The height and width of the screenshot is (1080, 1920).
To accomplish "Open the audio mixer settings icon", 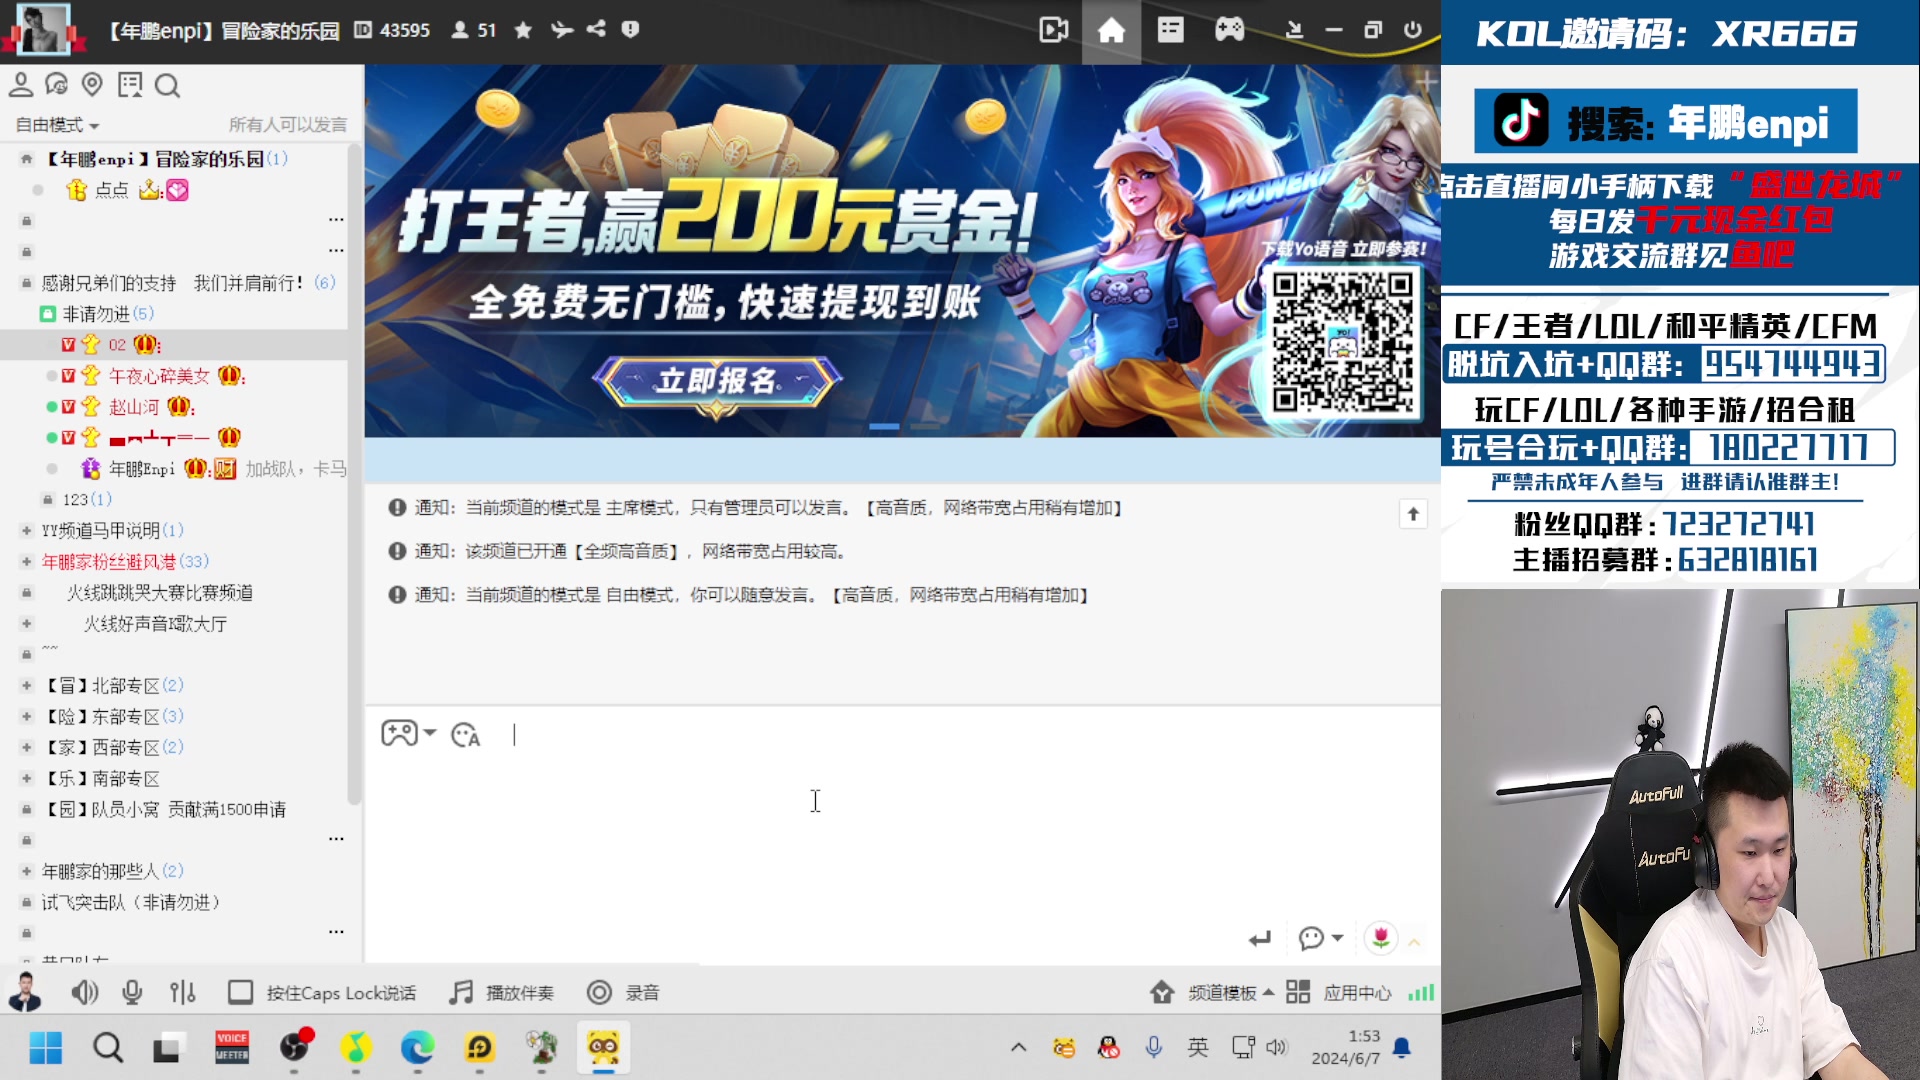I will (x=183, y=992).
